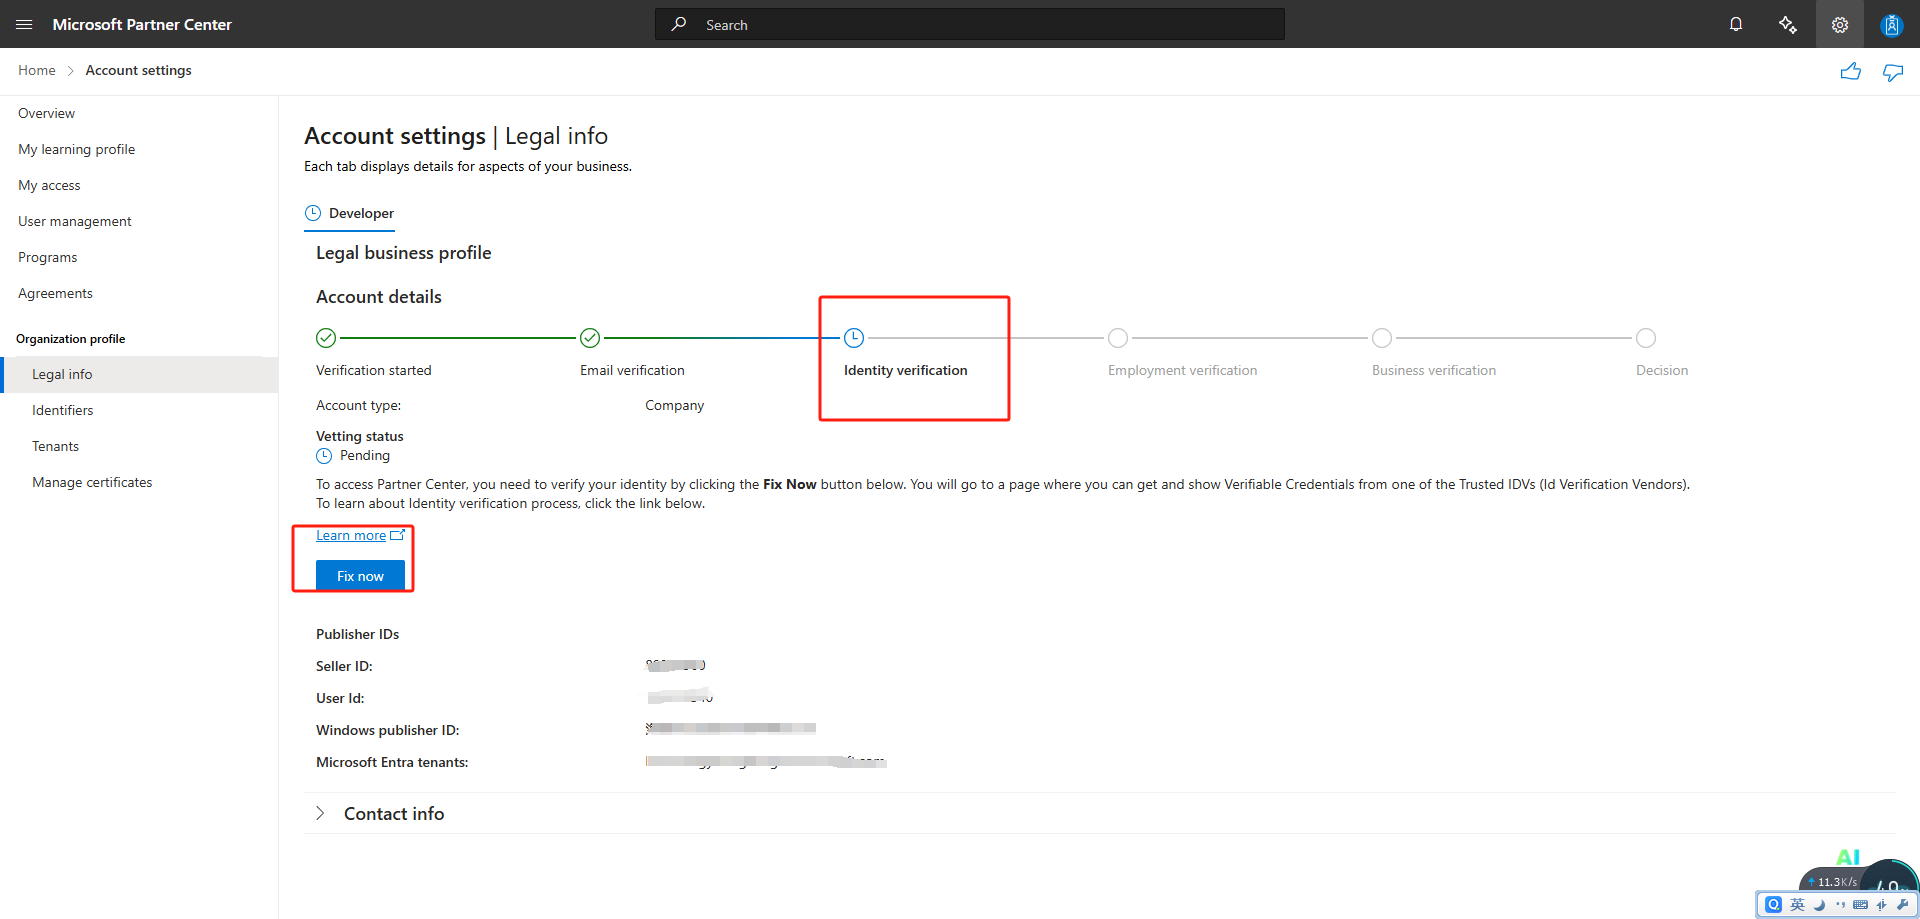Click the Organization profile heading

coord(70,339)
